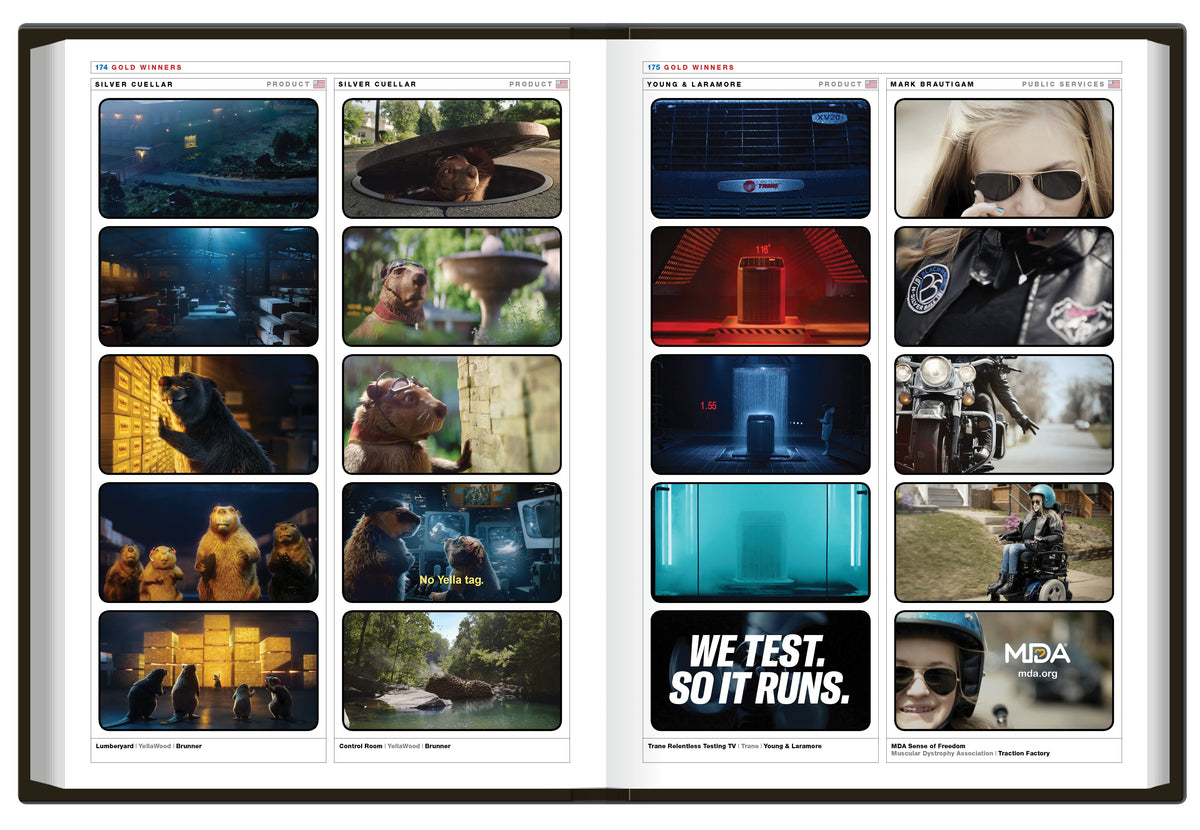1200x830 pixels.
Task: Click the No Yella tag. subtitle
Action: tap(452, 580)
